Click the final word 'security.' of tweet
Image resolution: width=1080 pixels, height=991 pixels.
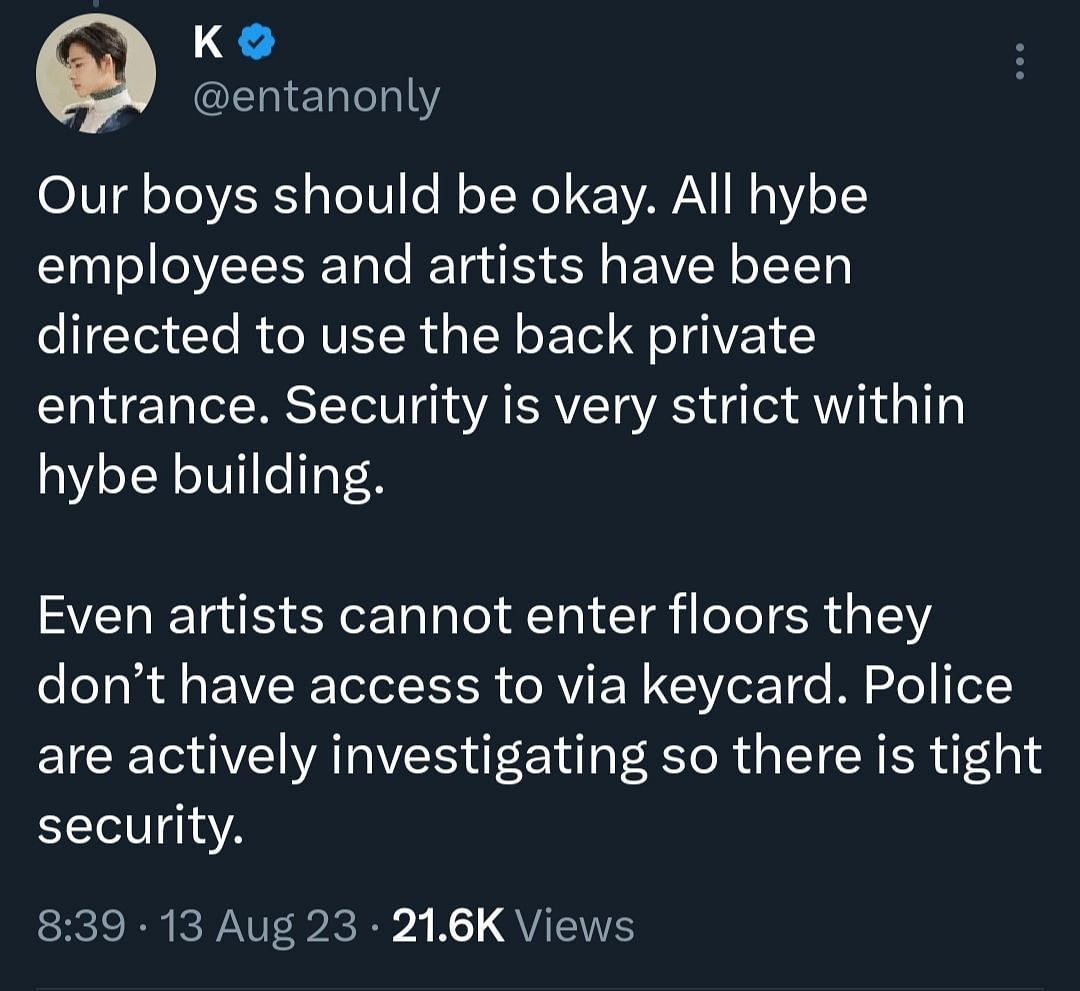tap(141, 825)
